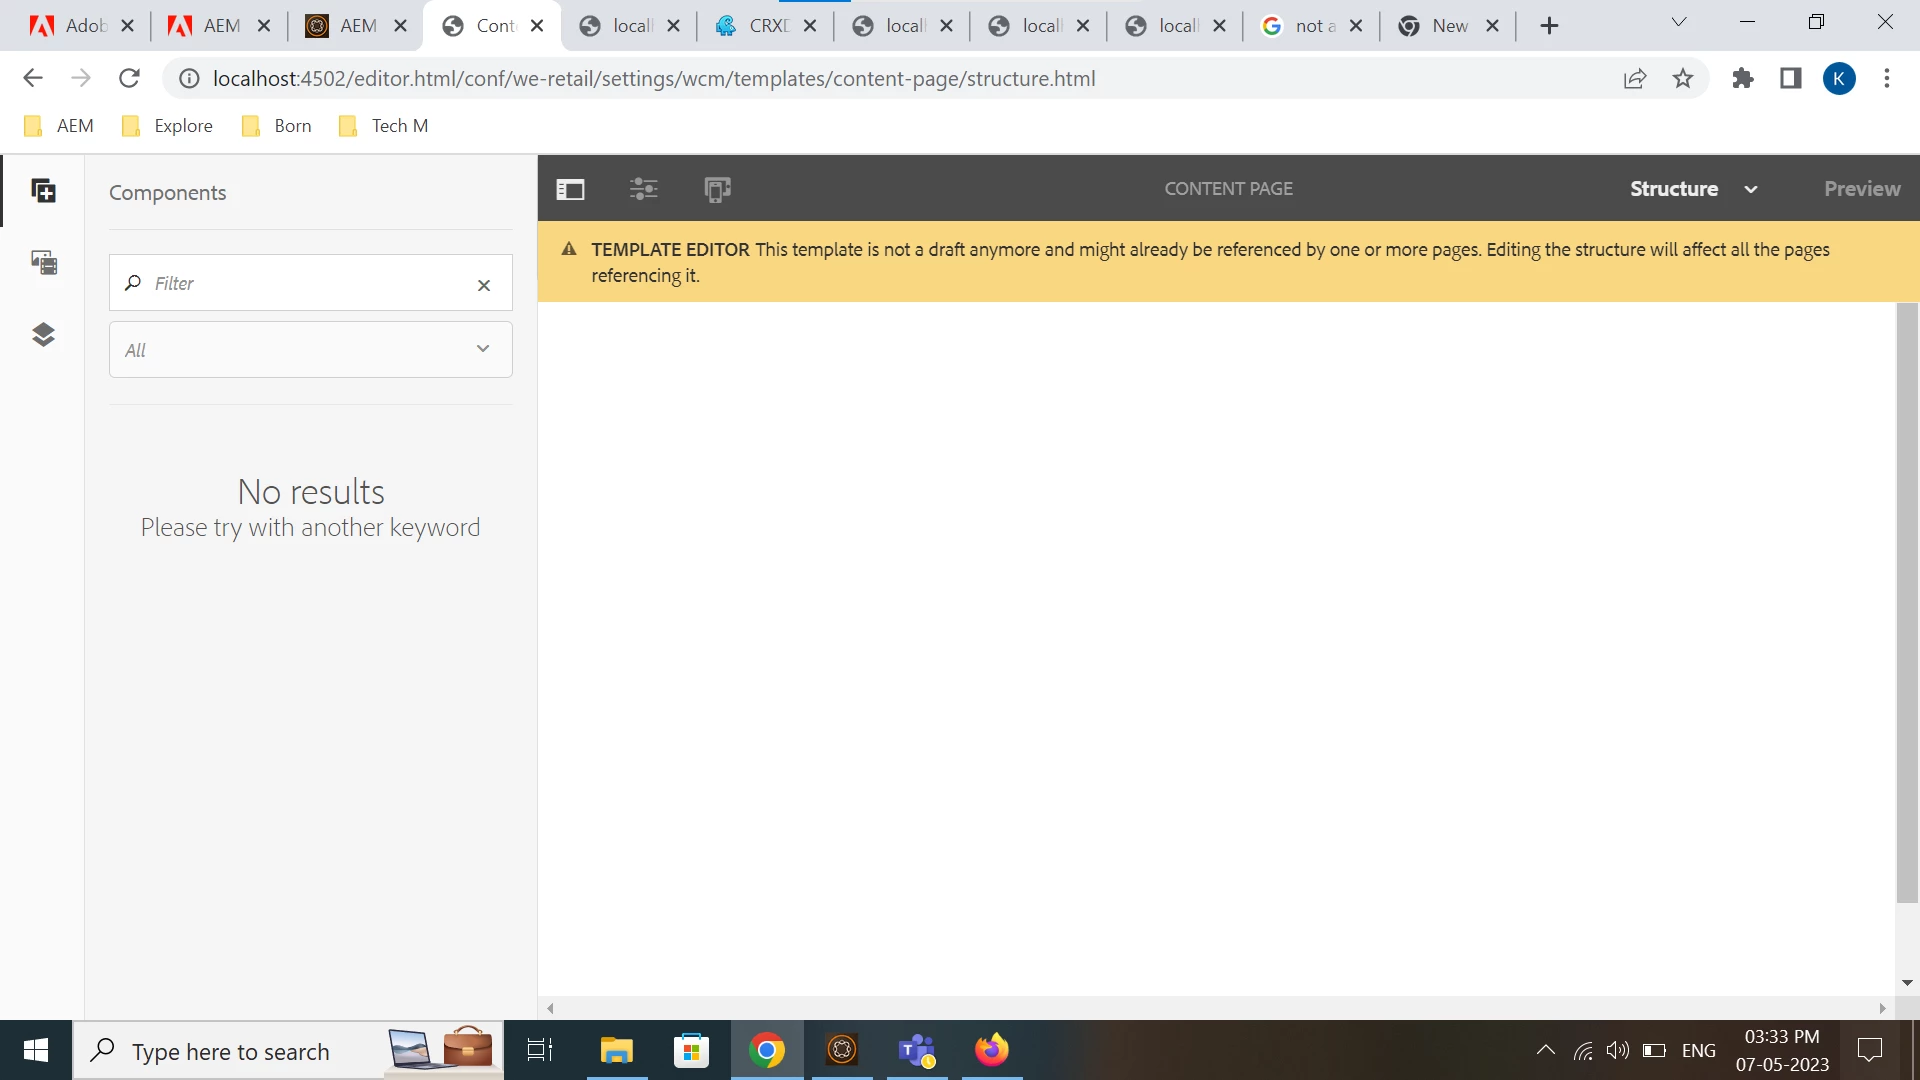Viewport: 1920px width, 1080px height.
Task: Switch to Preview mode
Action: coord(1861,189)
